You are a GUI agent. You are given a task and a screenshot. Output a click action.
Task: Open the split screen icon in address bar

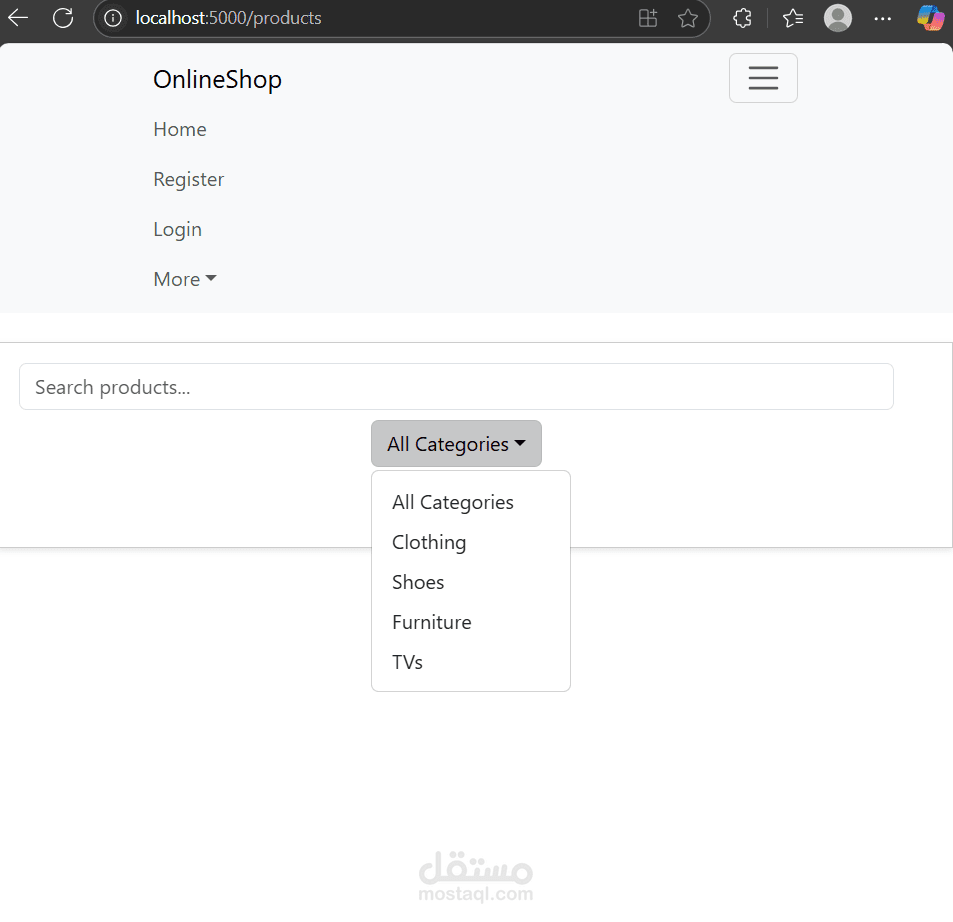click(x=648, y=18)
